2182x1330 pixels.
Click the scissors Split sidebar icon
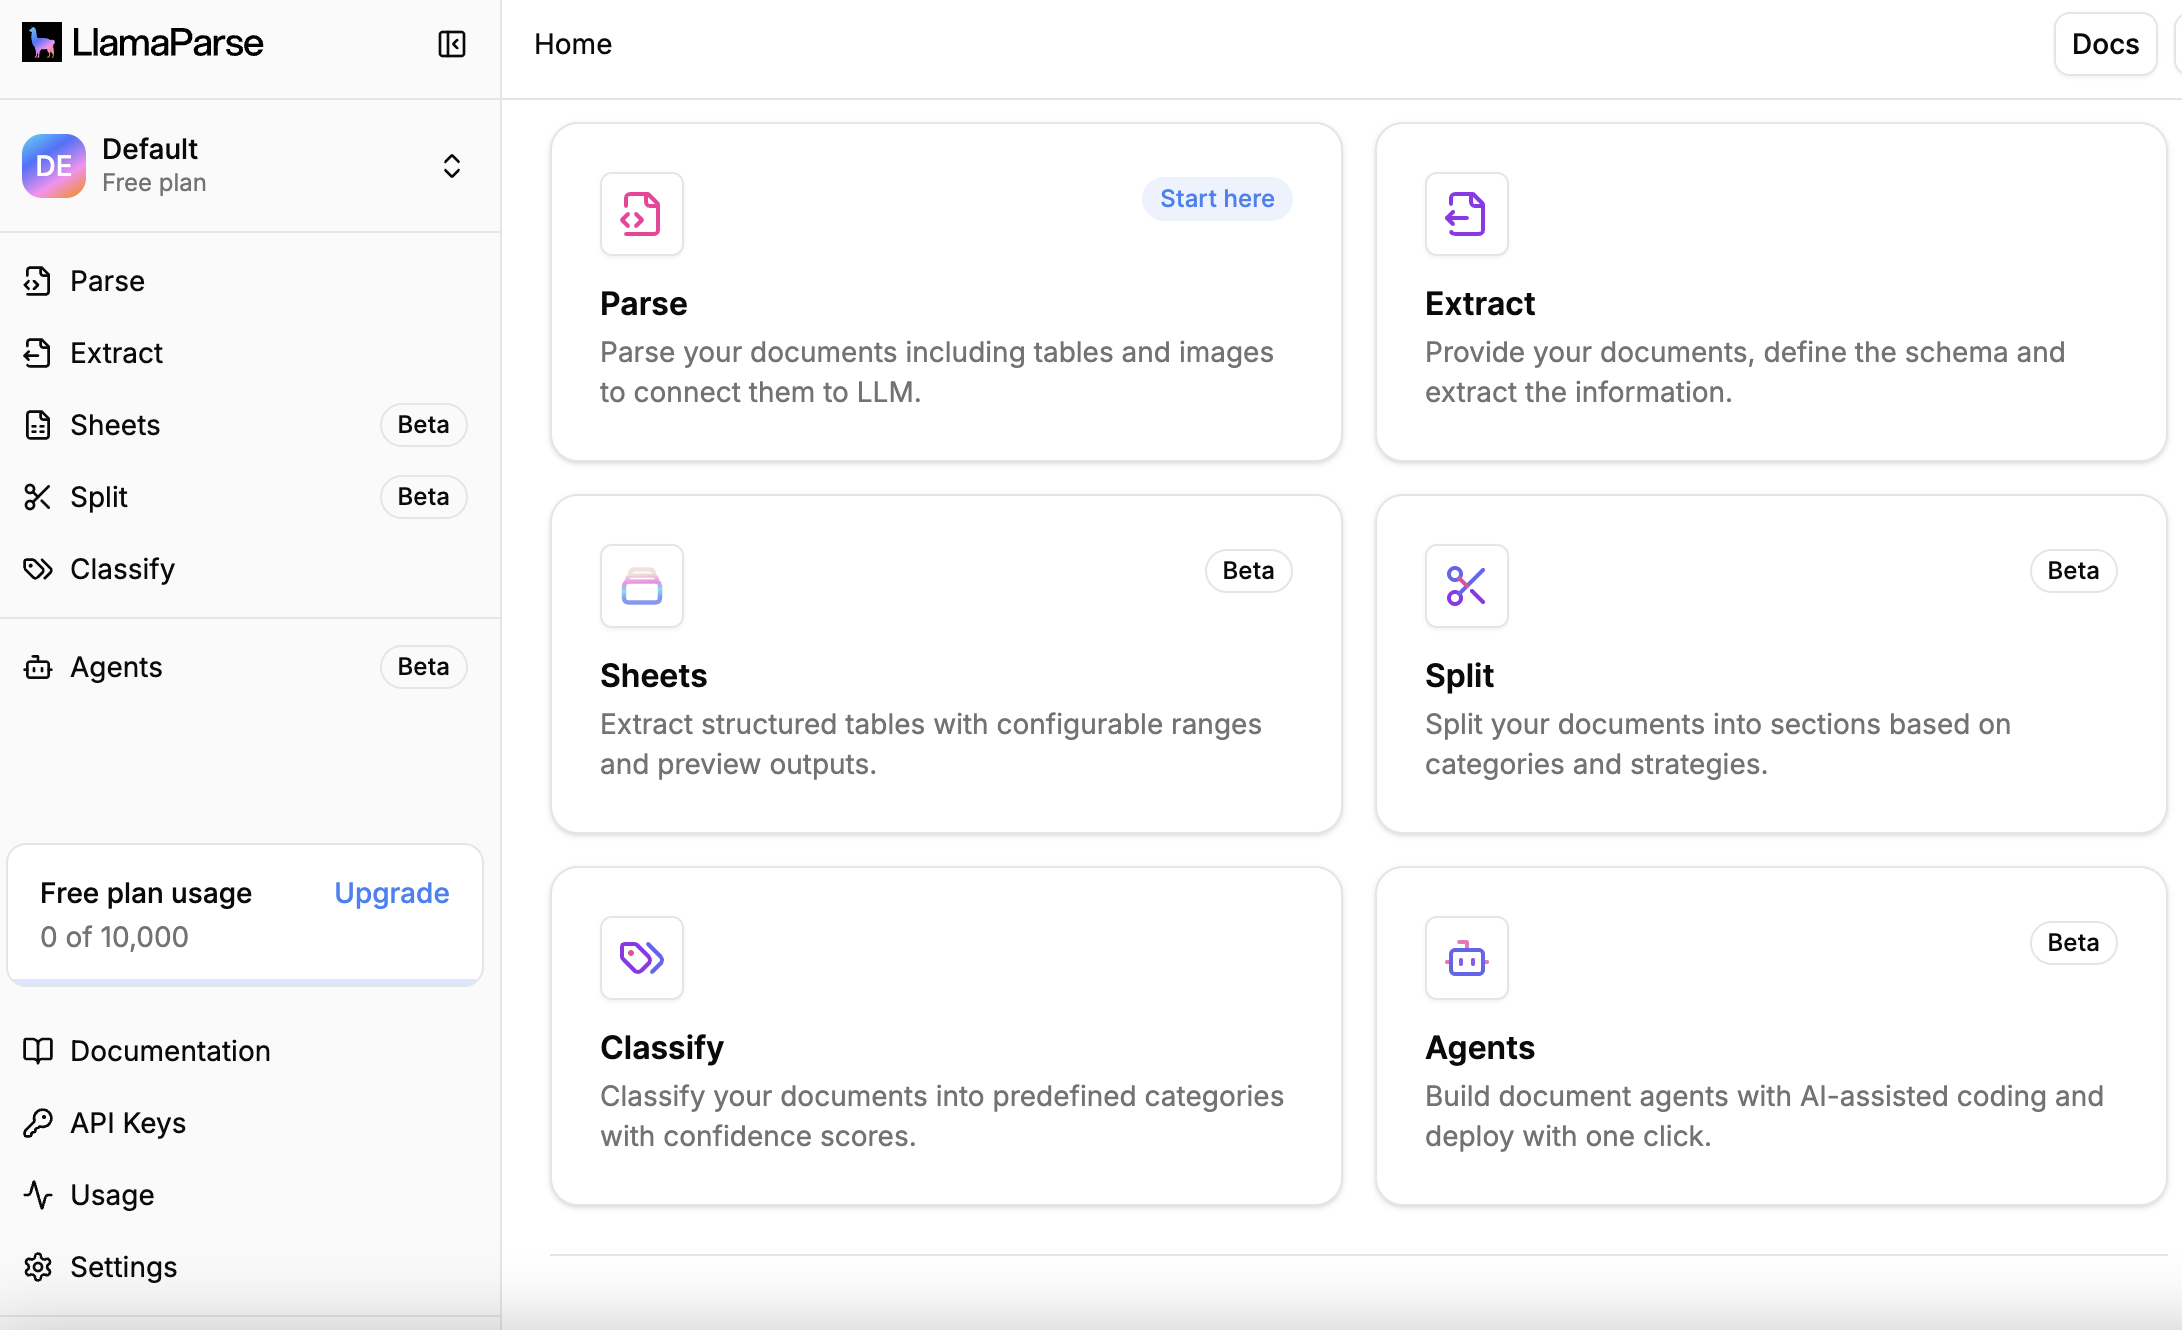tap(38, 497)
